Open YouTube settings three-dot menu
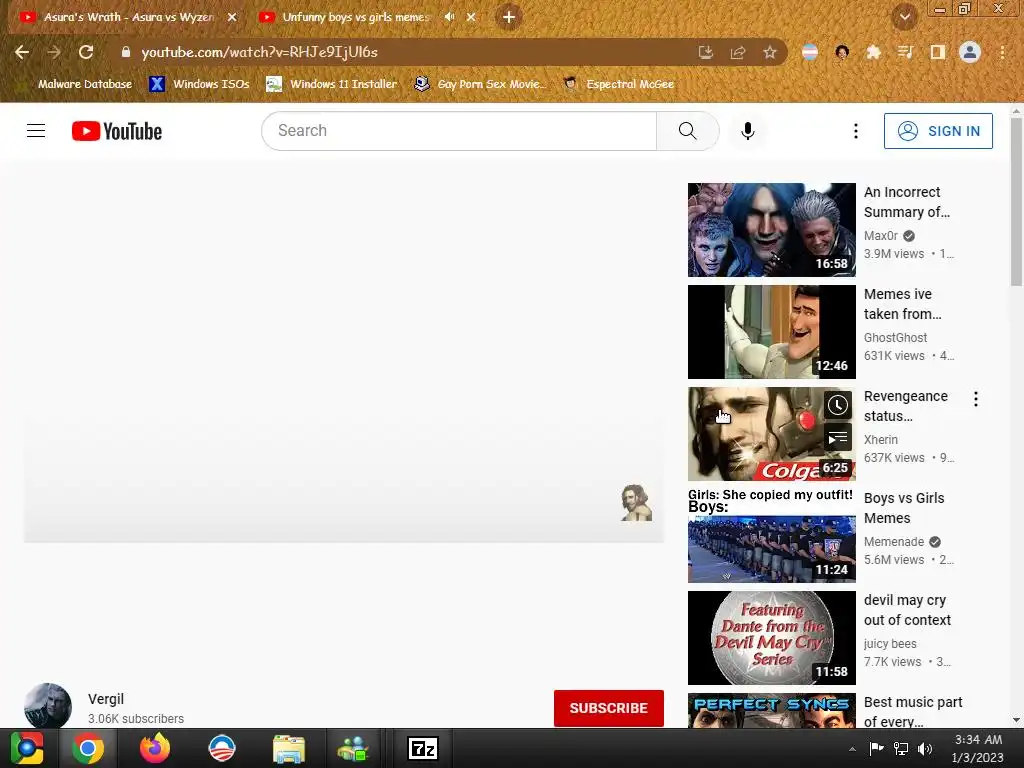This screenshot has height=768, width=1024. pos(856,131)
